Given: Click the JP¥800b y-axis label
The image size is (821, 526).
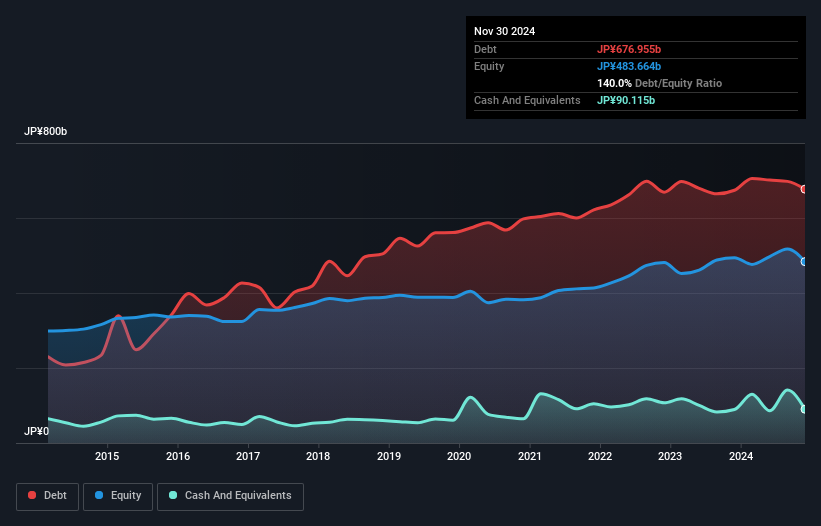Looking at the screenshot, I should pyautogui.click(x=46, y=131).
